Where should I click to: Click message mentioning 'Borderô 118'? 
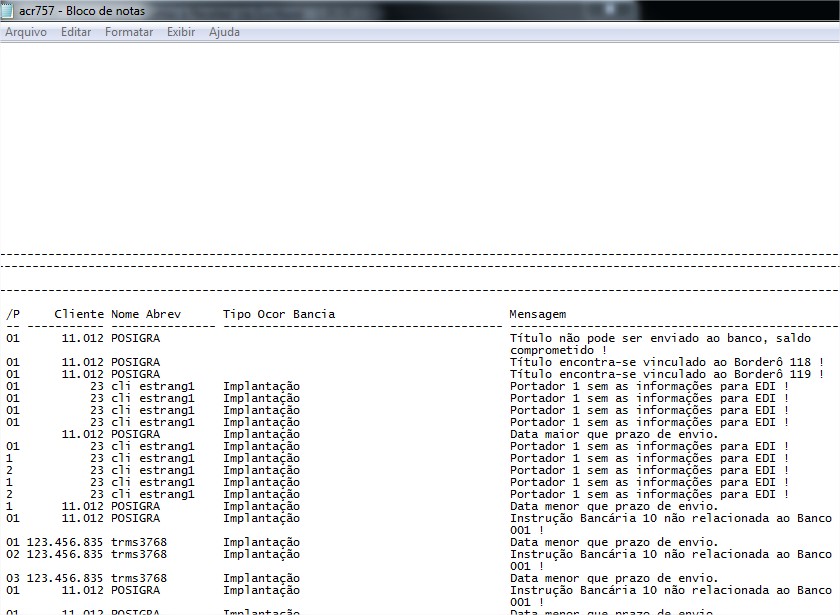click(666, 362)
